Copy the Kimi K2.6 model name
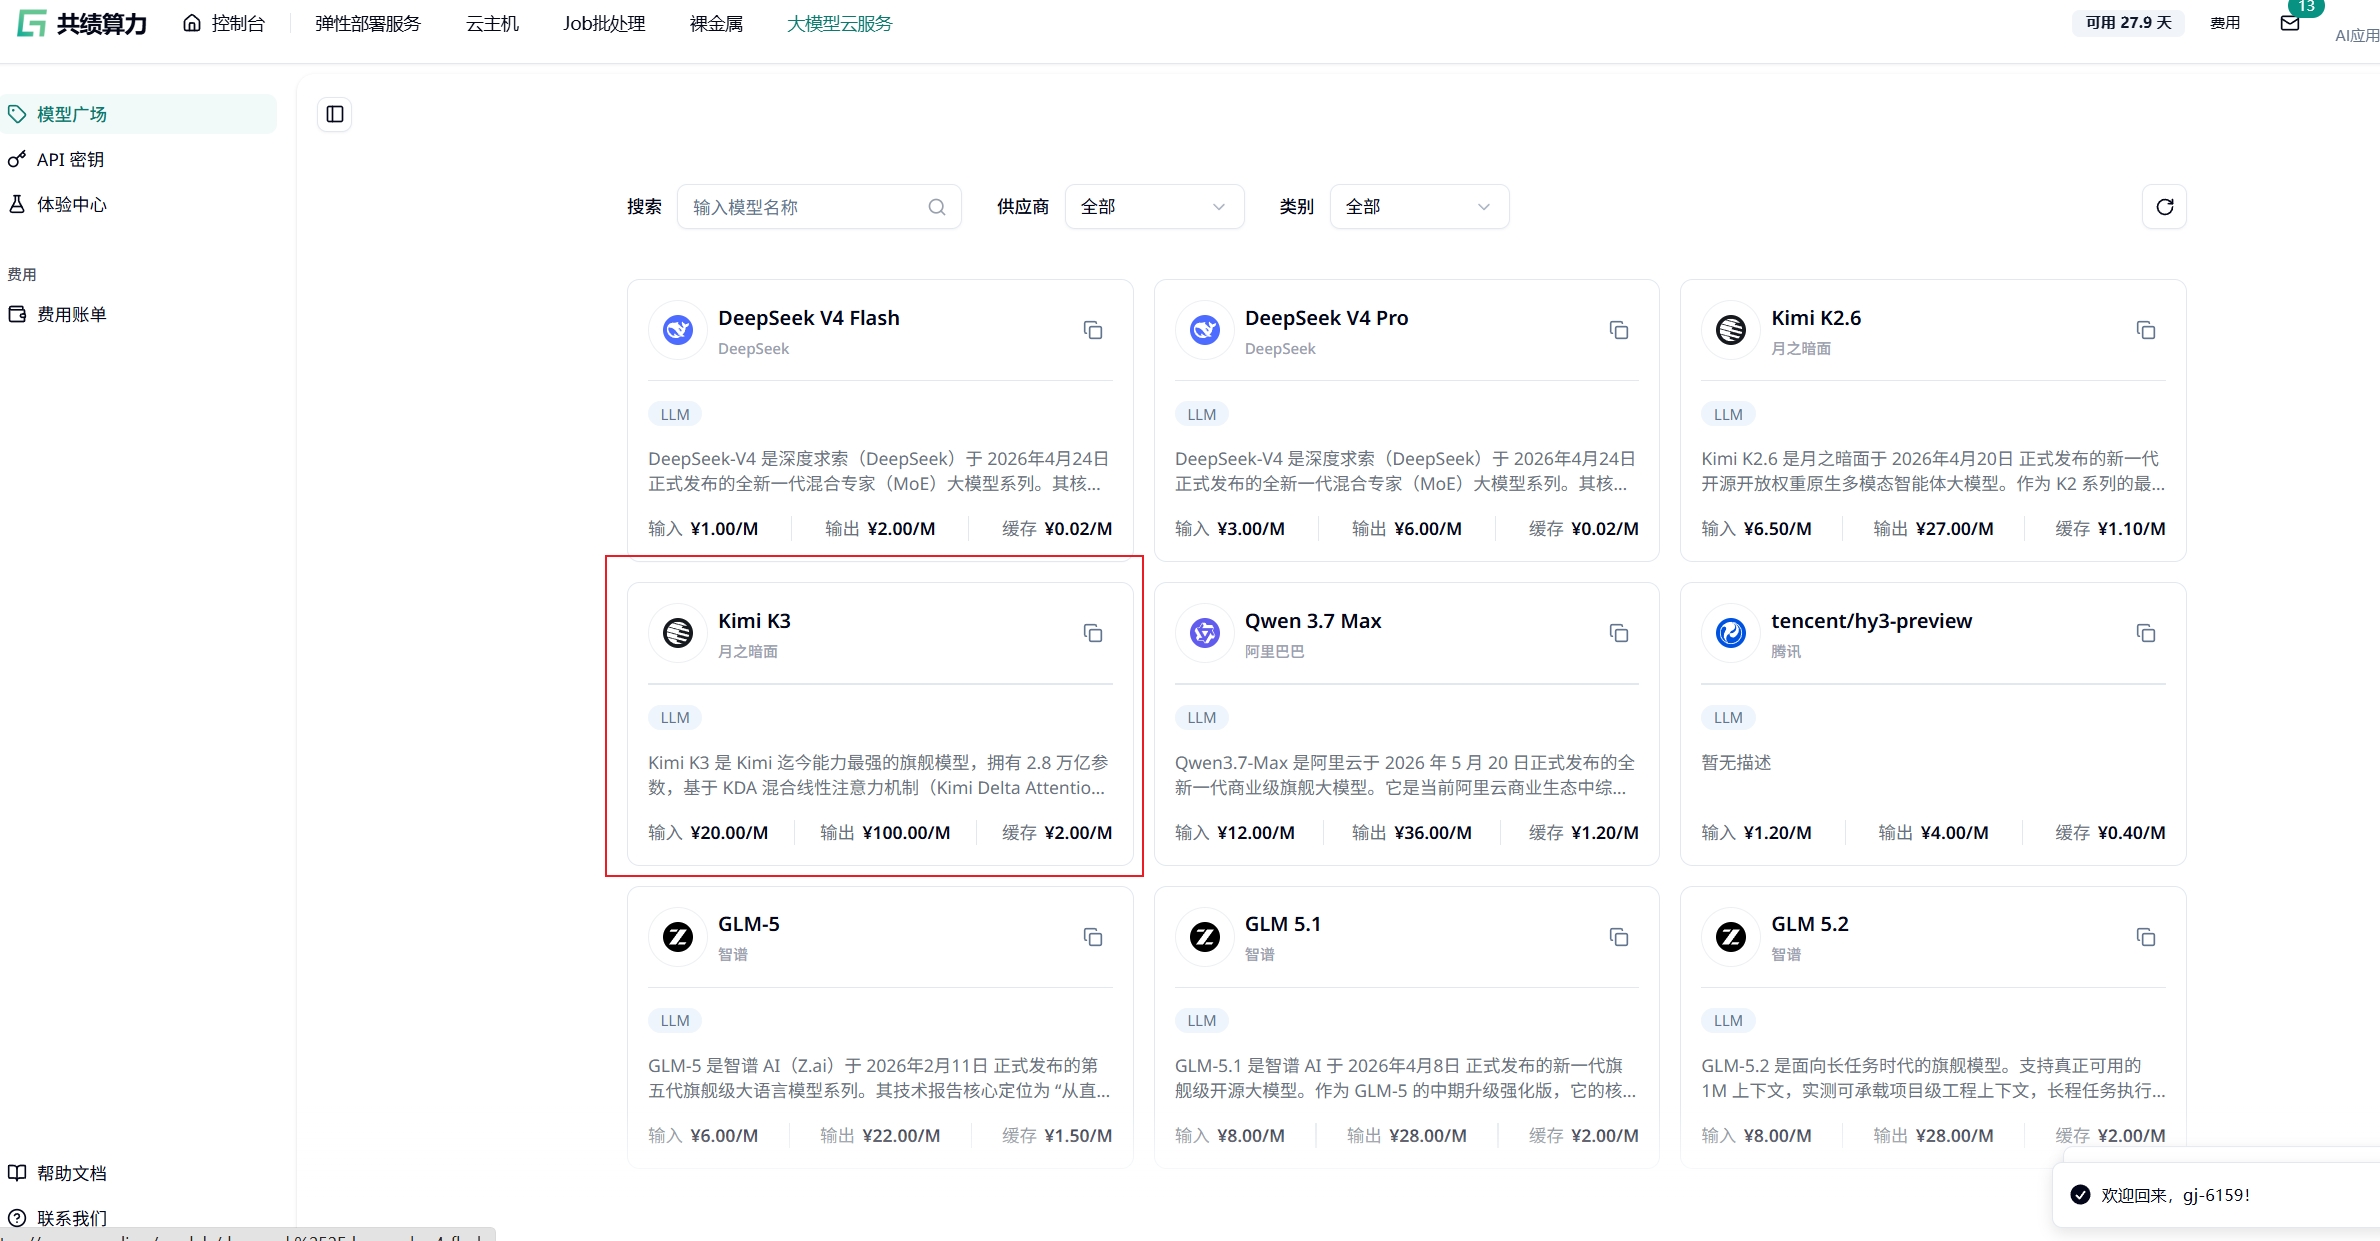 tap(2146, 330)
